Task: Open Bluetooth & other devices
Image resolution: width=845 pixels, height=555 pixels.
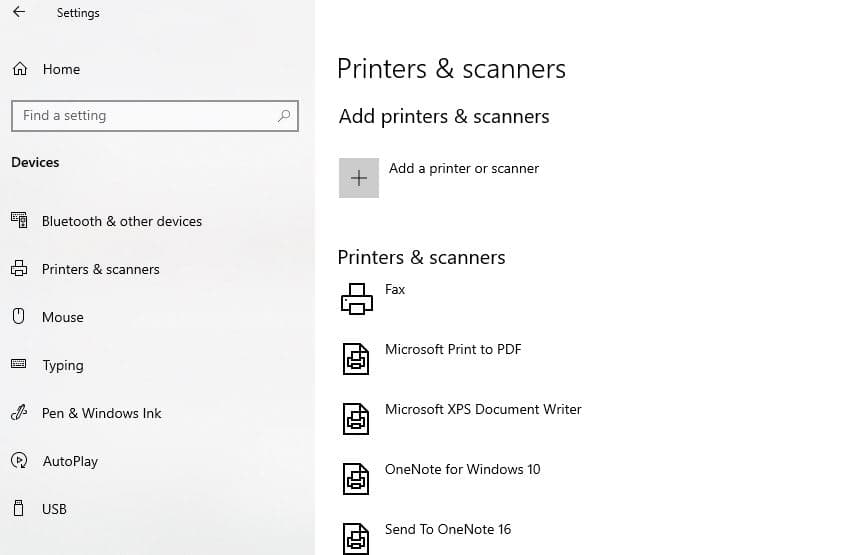Action: [122, 221]
